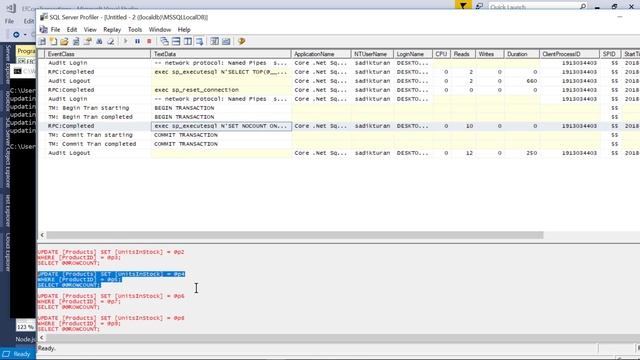The image size is (640, 360).
Task: Open the Visual Studio 123 % zoom dropdown
Action: point(25,327)
